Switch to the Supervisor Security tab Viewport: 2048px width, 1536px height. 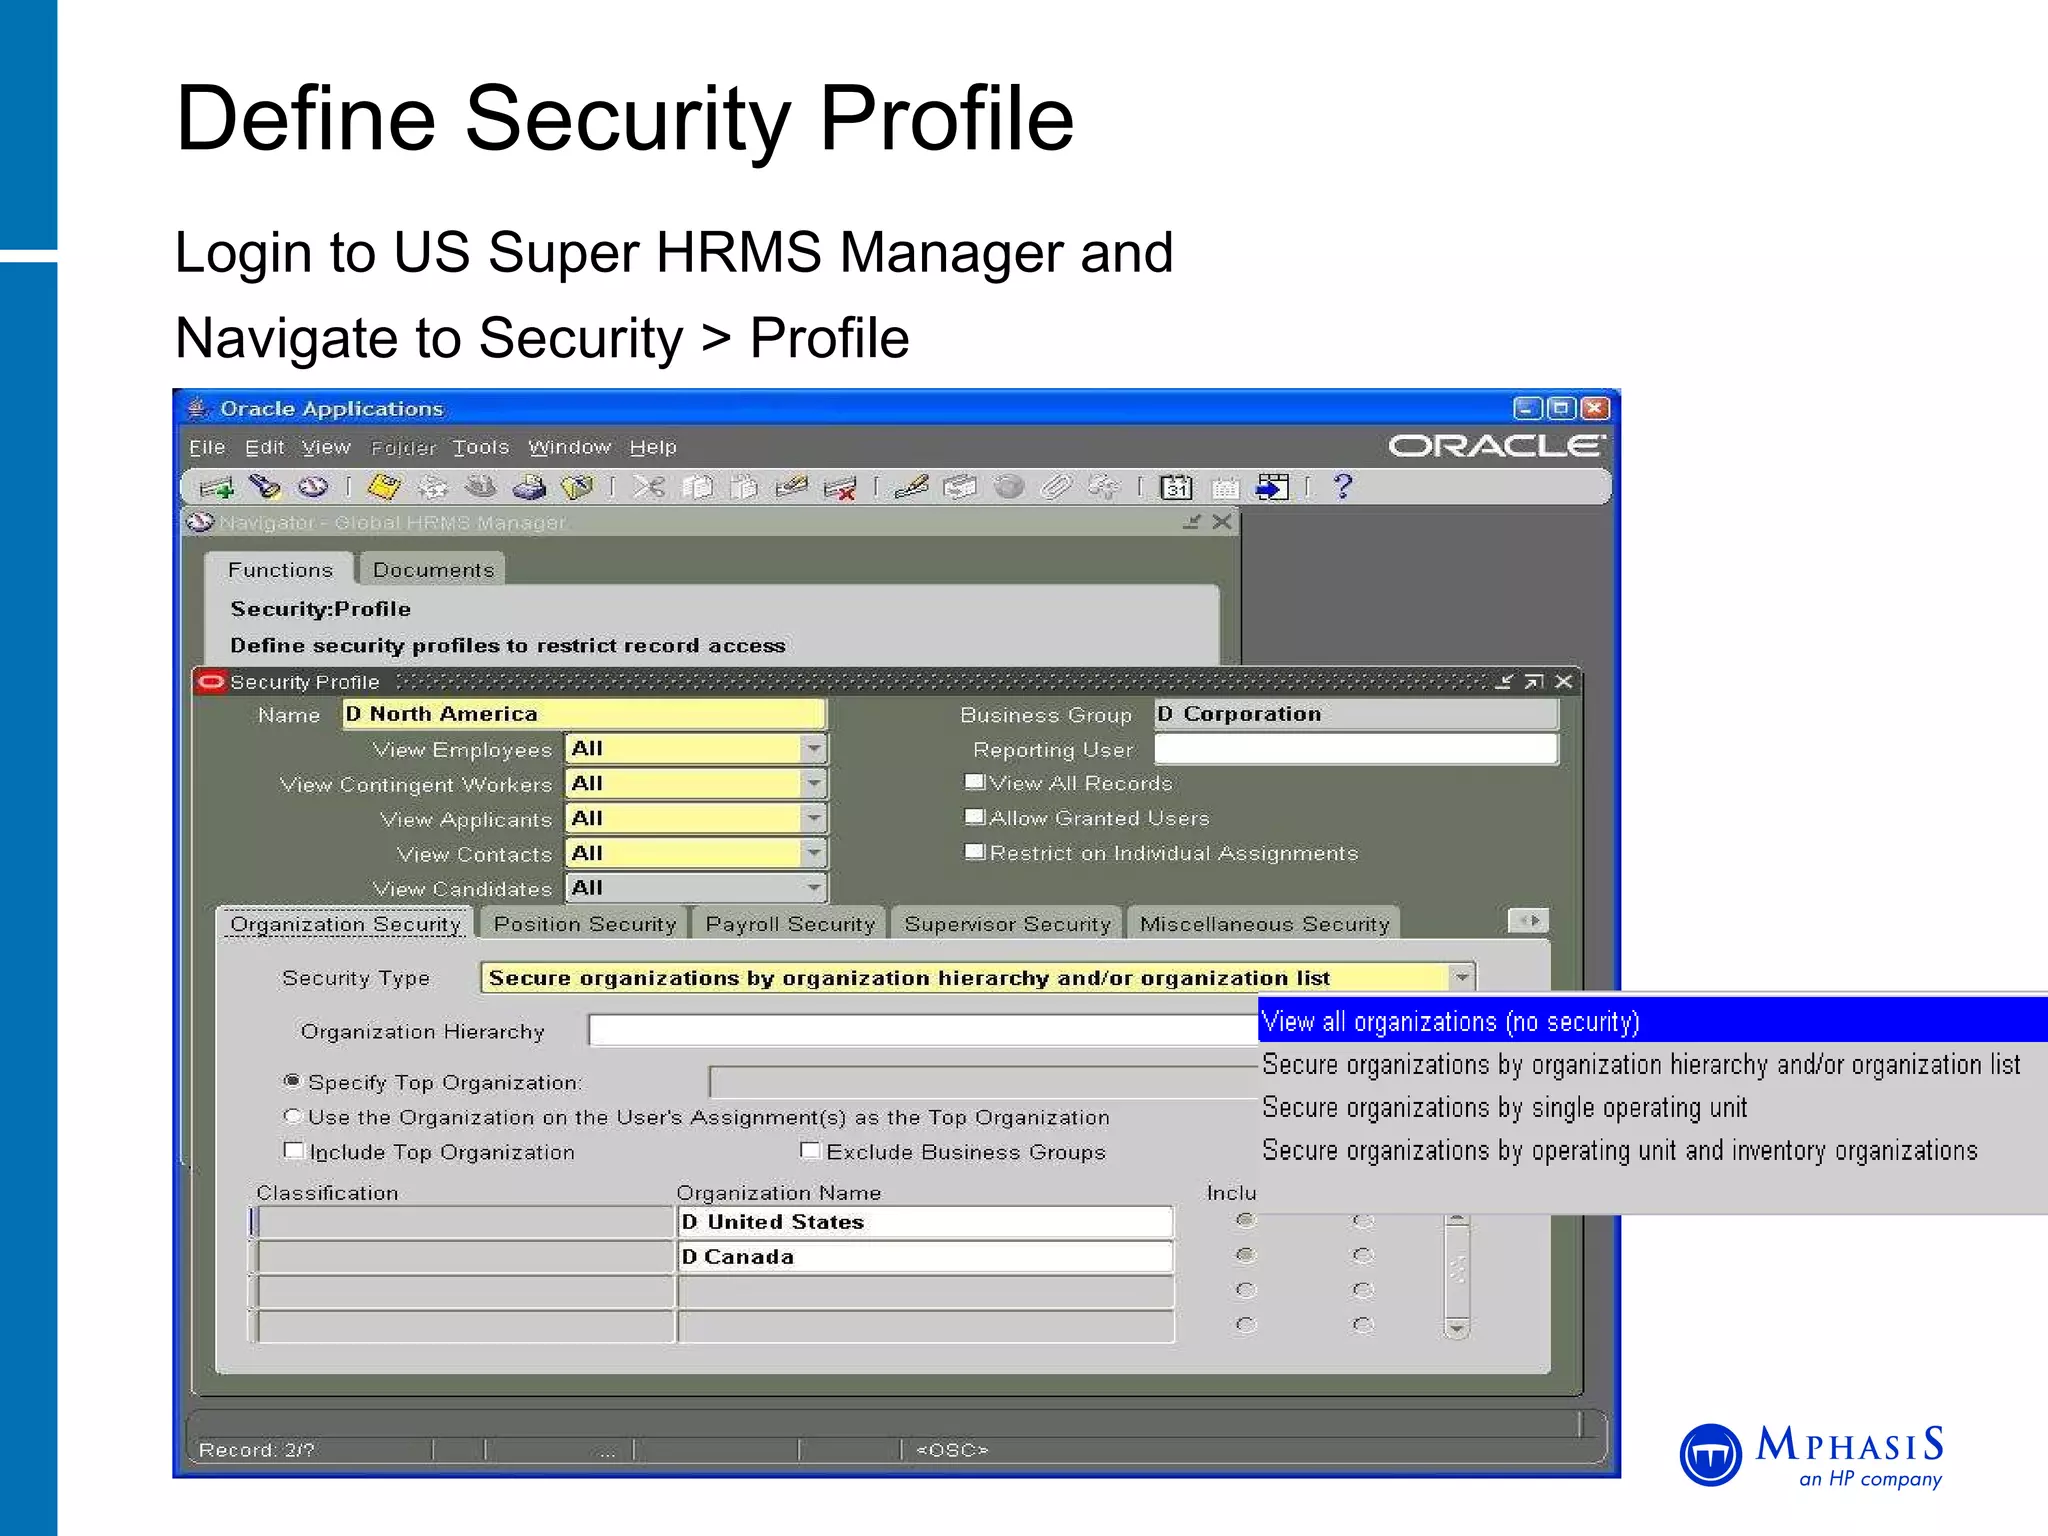pos(1007,924)
